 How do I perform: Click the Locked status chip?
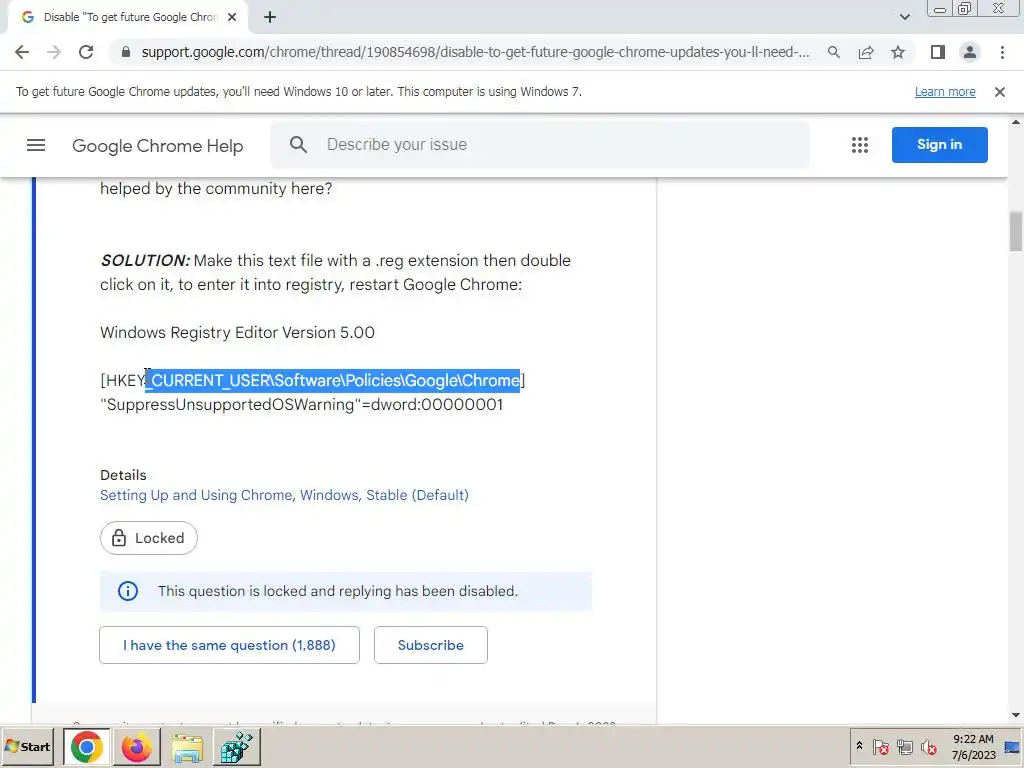pyautogui.click(x=149, y=538)
